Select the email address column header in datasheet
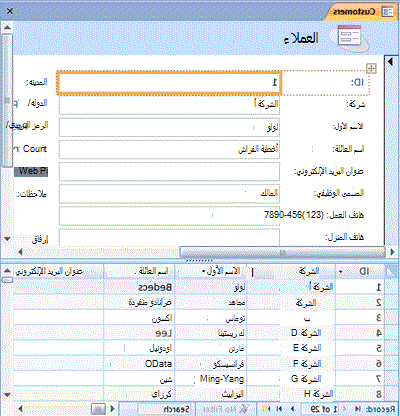Image resolution: width=400 pixels, height=416 pixels. point(58,272)
